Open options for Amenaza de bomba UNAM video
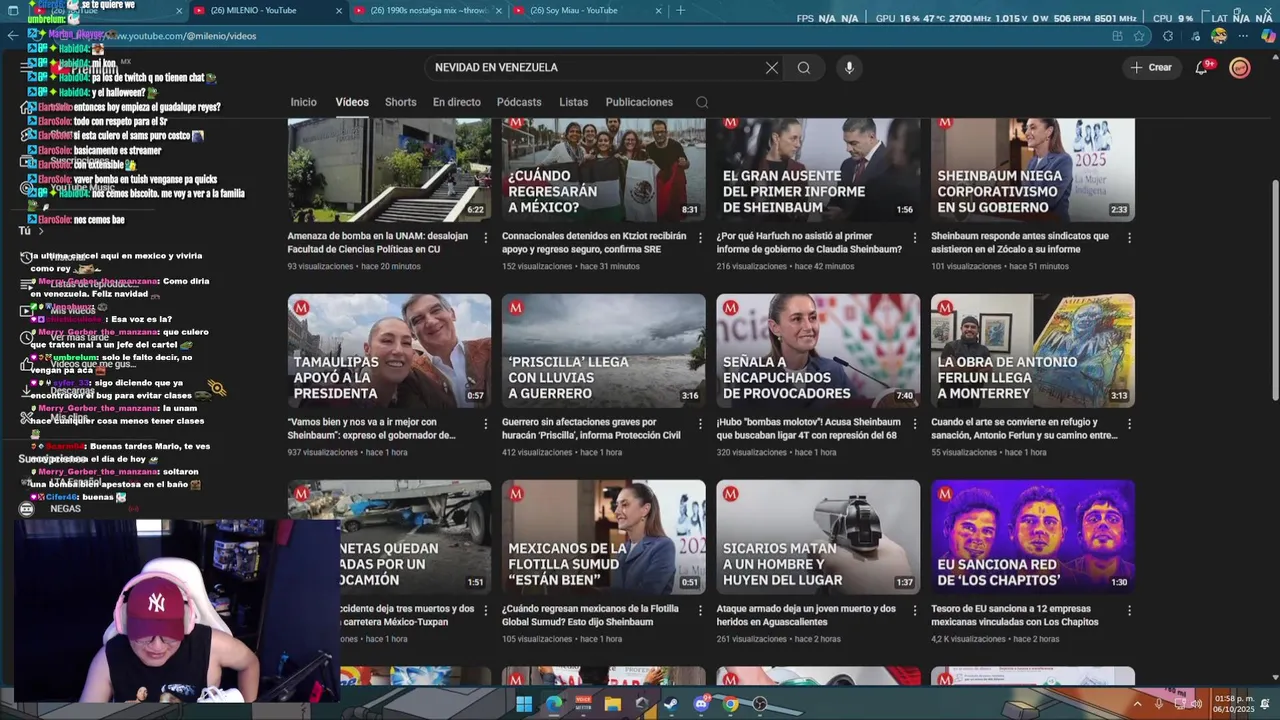 pyautogui.click(x=486, y=238)
